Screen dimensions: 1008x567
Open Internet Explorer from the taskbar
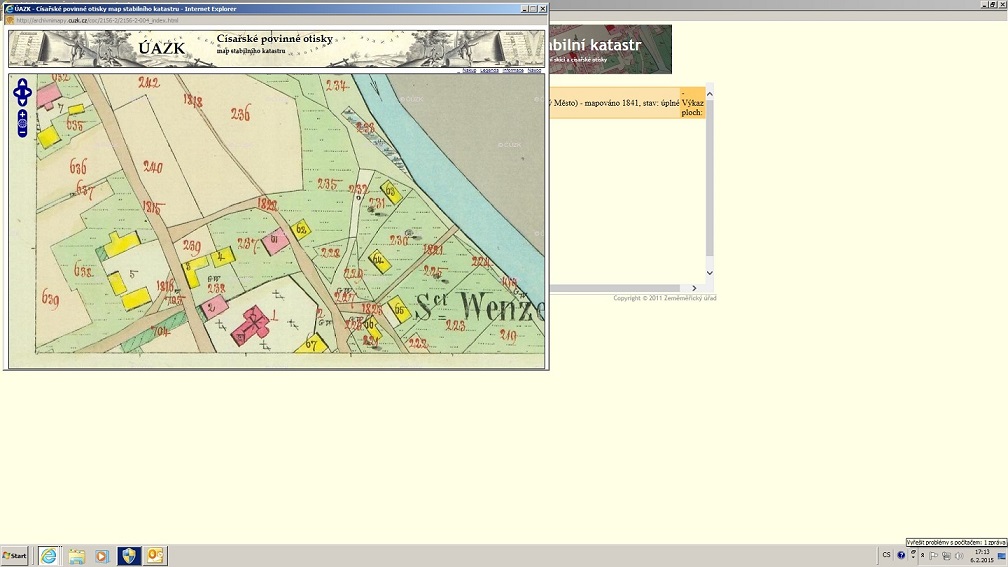[x=49, y=555]
